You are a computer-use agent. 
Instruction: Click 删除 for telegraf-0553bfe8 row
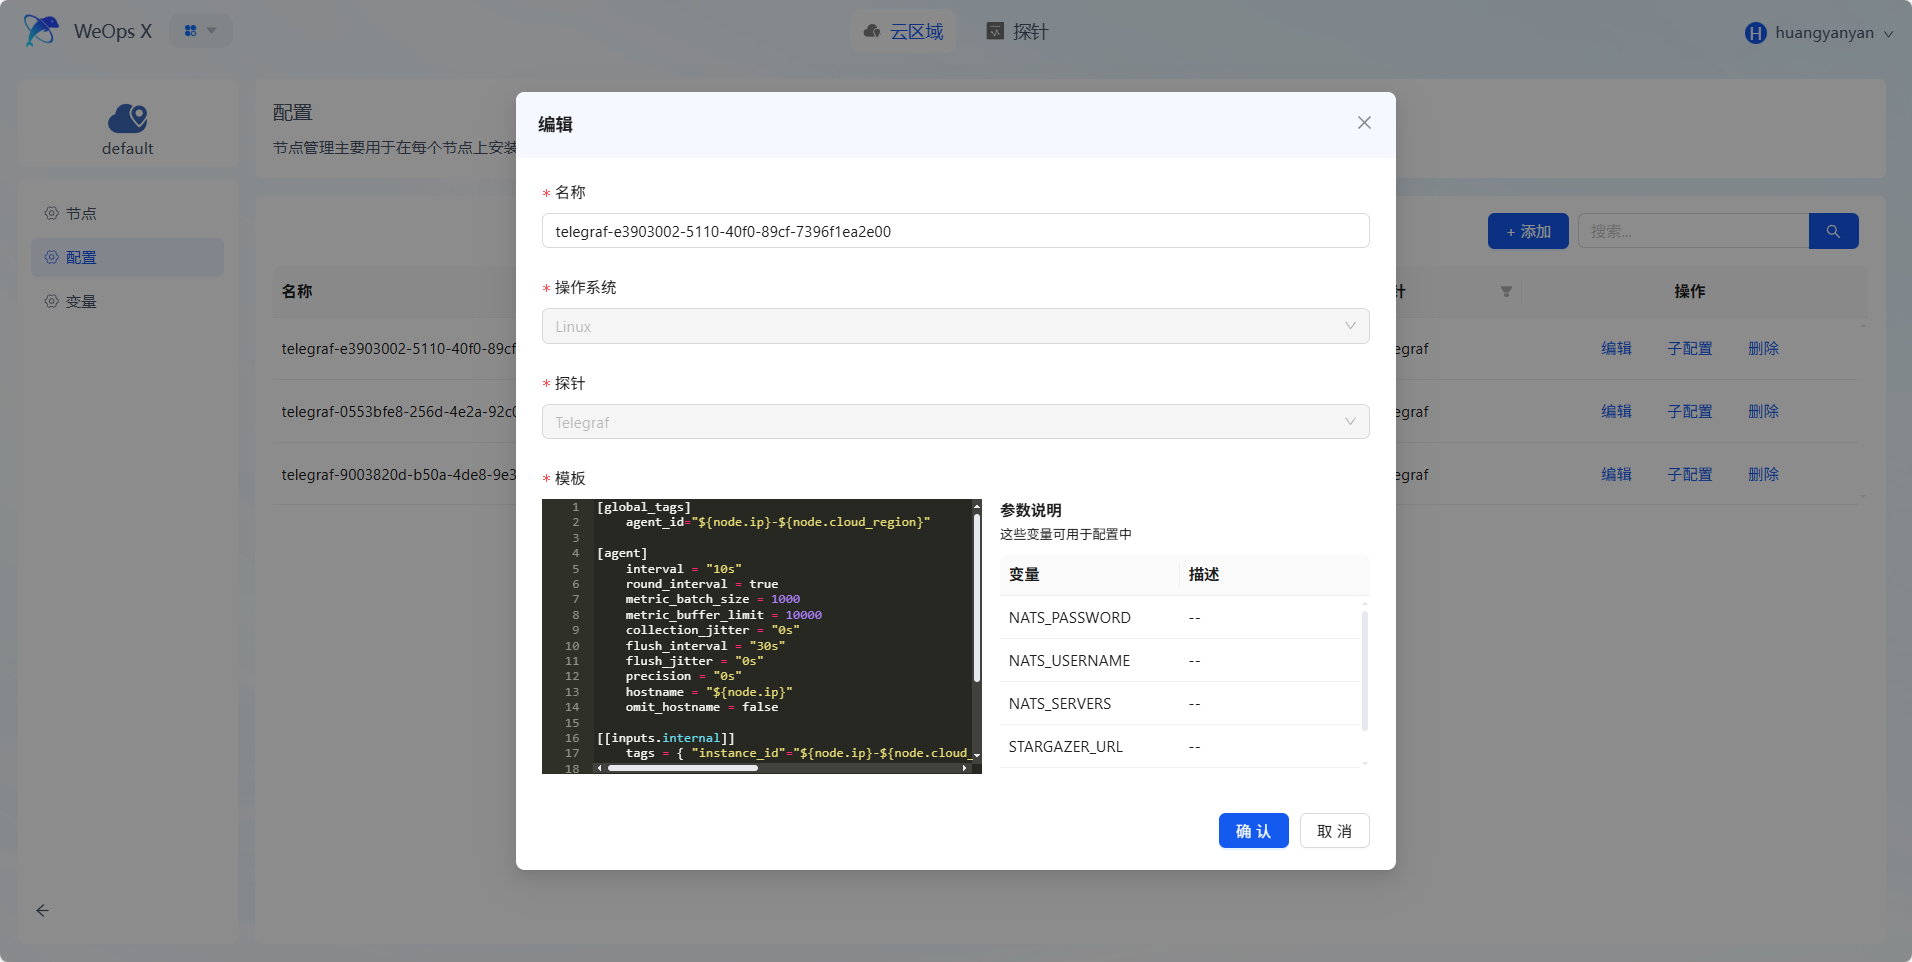coord(1763,412)
